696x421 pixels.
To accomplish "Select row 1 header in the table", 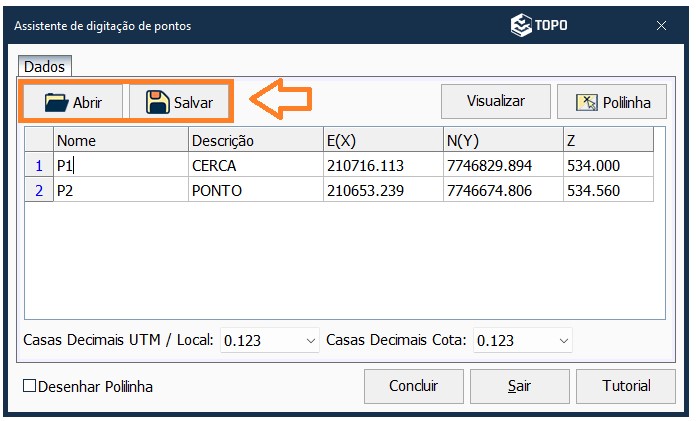I will [39, 165].
